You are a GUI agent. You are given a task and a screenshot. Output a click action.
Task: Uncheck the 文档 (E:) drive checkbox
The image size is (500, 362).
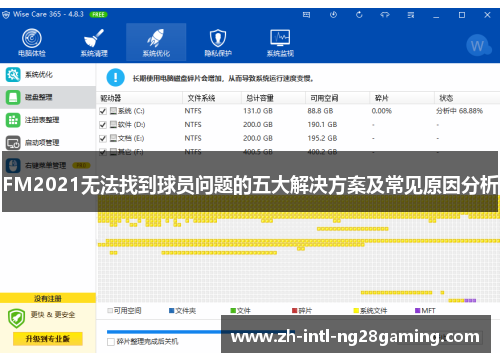(x=103, y=138)
